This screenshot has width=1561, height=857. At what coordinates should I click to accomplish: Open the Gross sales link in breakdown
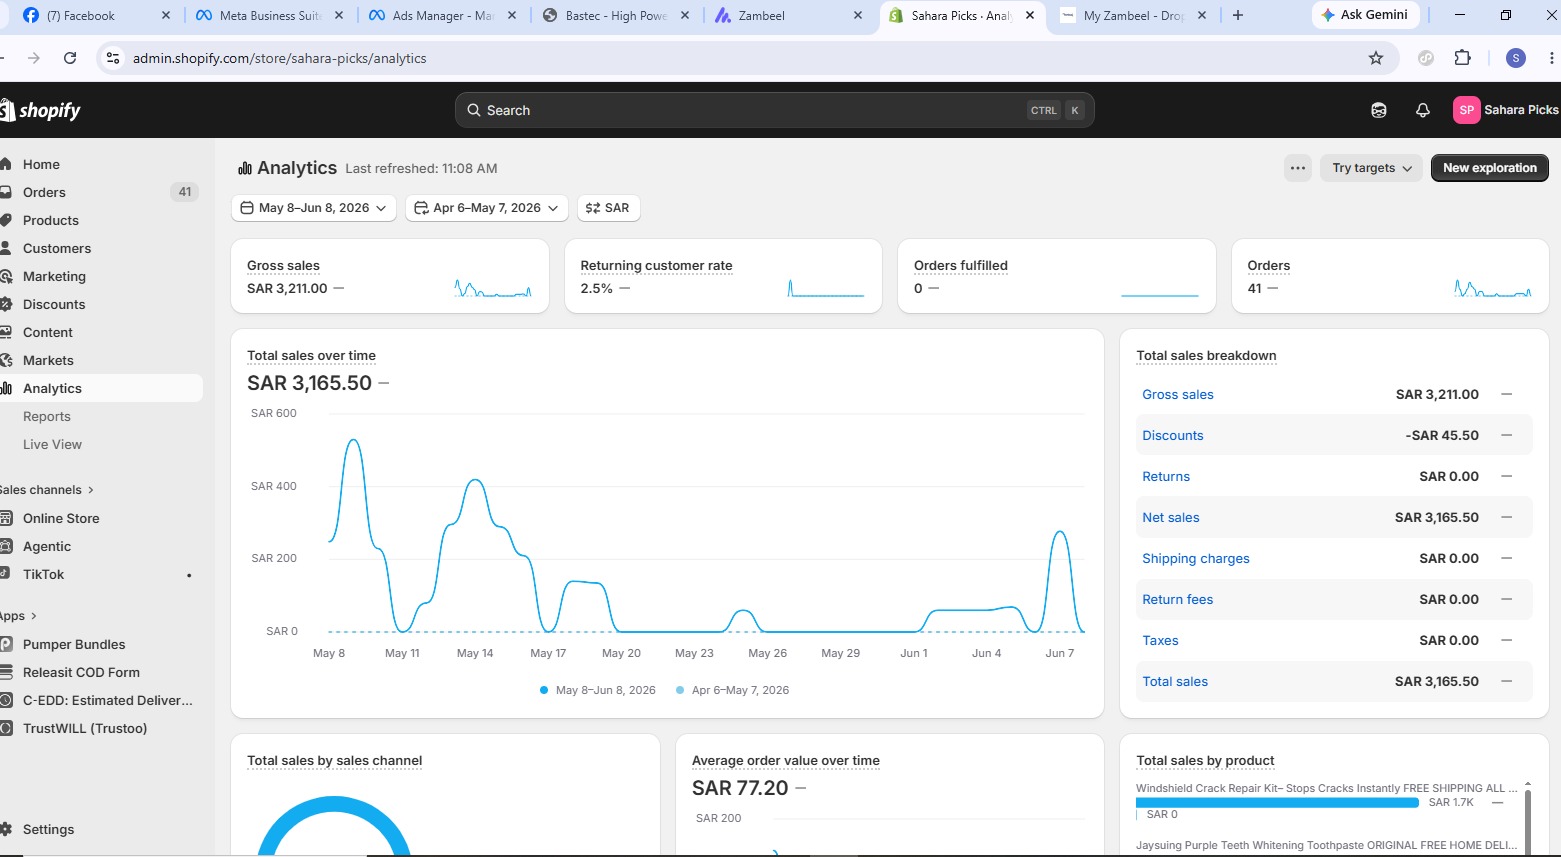click(x=1177, y=394)
